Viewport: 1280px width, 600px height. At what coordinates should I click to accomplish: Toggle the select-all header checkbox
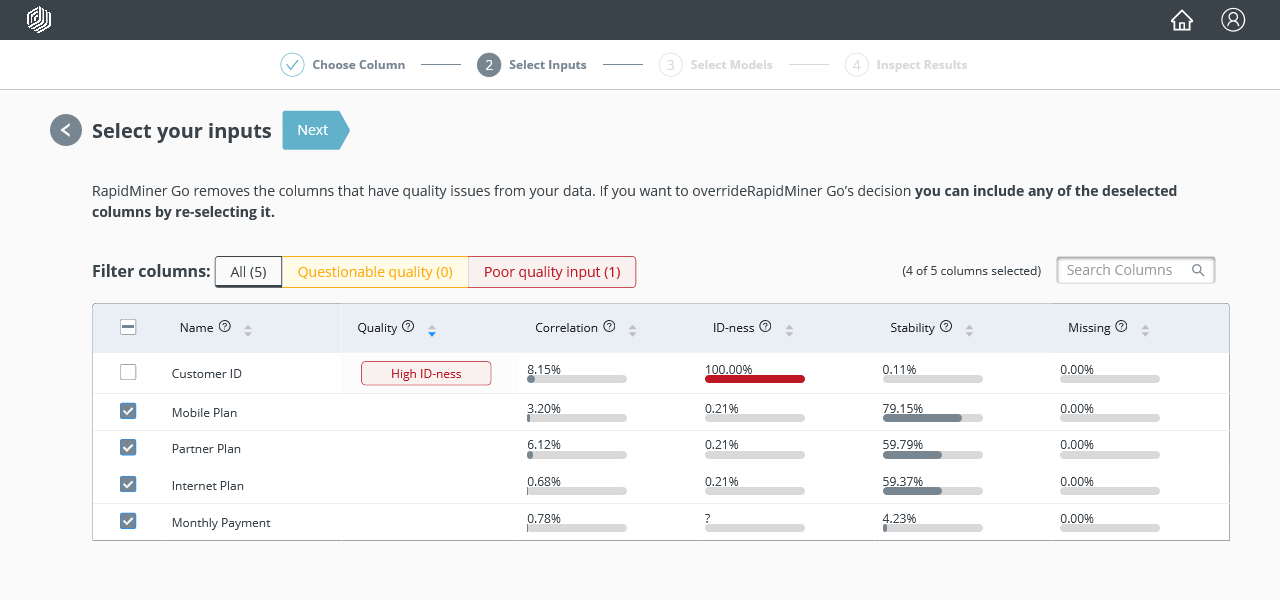point(128,327)
